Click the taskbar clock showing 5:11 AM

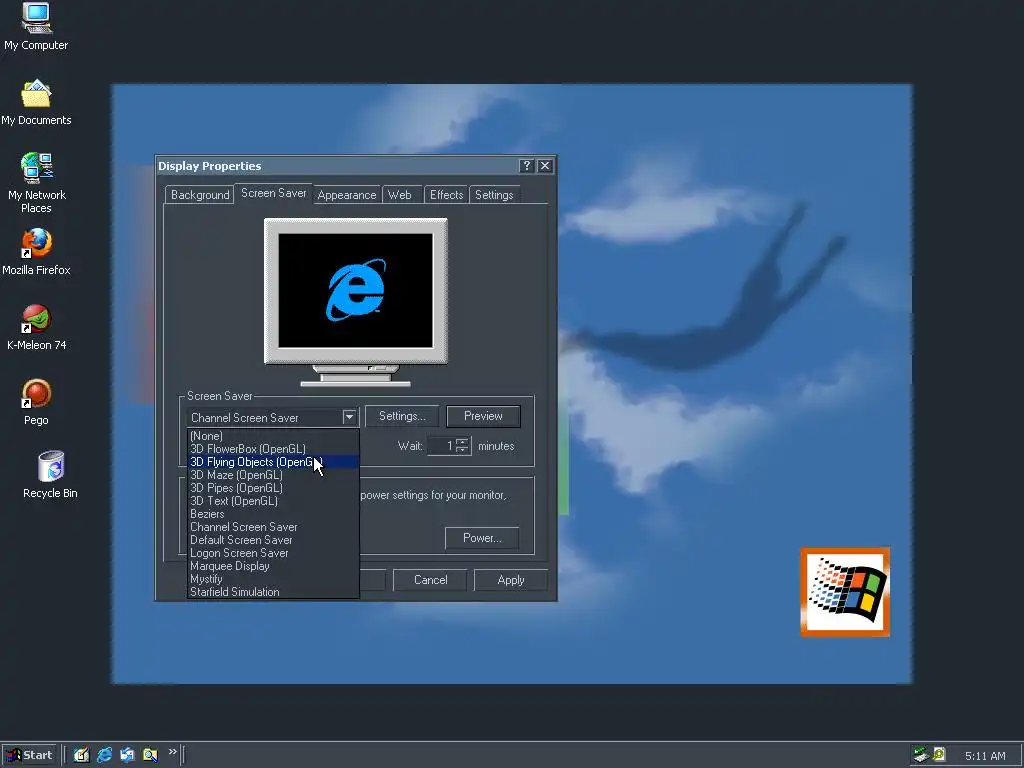click(x=985, y=756)
